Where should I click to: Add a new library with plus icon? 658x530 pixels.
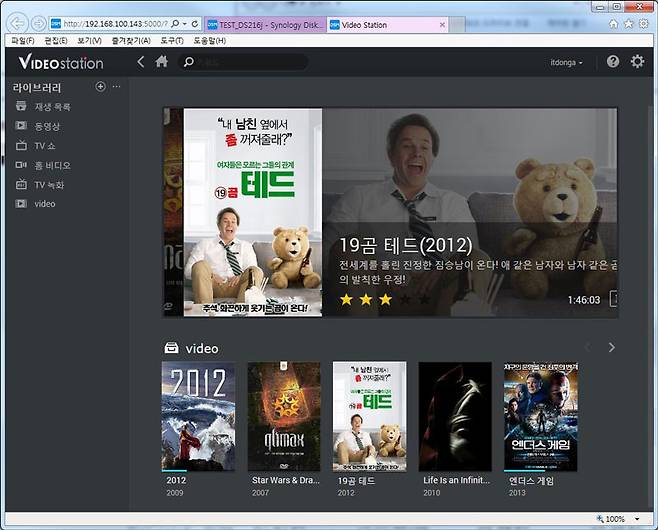[x=100, y=86]
